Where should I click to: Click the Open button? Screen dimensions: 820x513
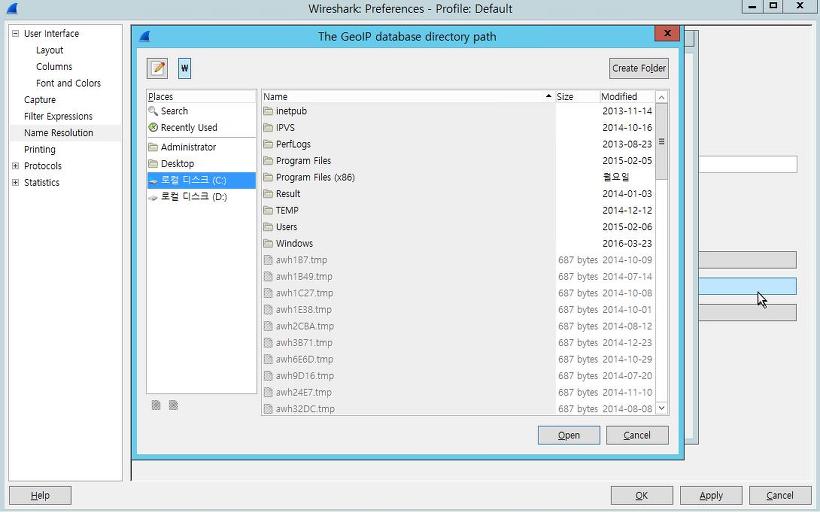click(568, 435)
